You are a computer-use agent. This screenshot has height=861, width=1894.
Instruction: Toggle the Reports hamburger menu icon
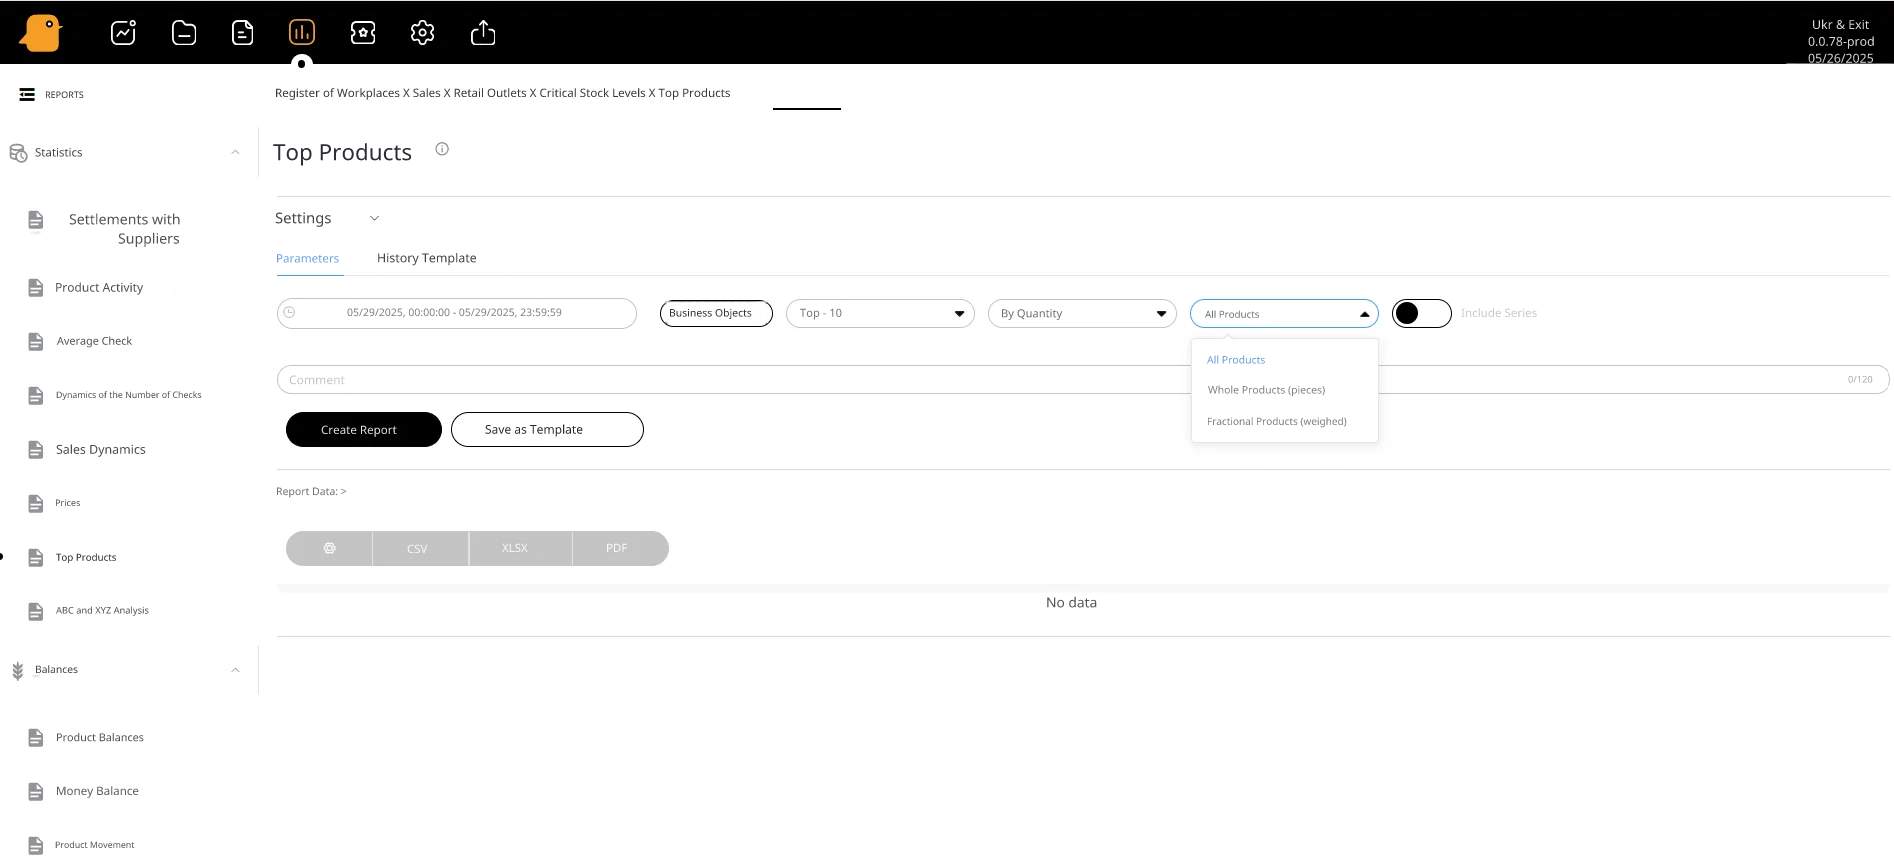(27, 94)
